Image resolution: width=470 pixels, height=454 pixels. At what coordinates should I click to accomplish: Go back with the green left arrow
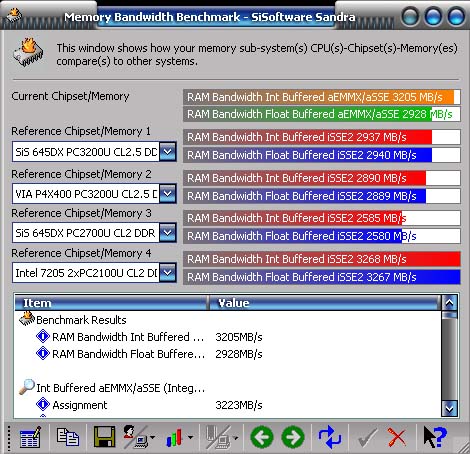[x=262, y=437]
